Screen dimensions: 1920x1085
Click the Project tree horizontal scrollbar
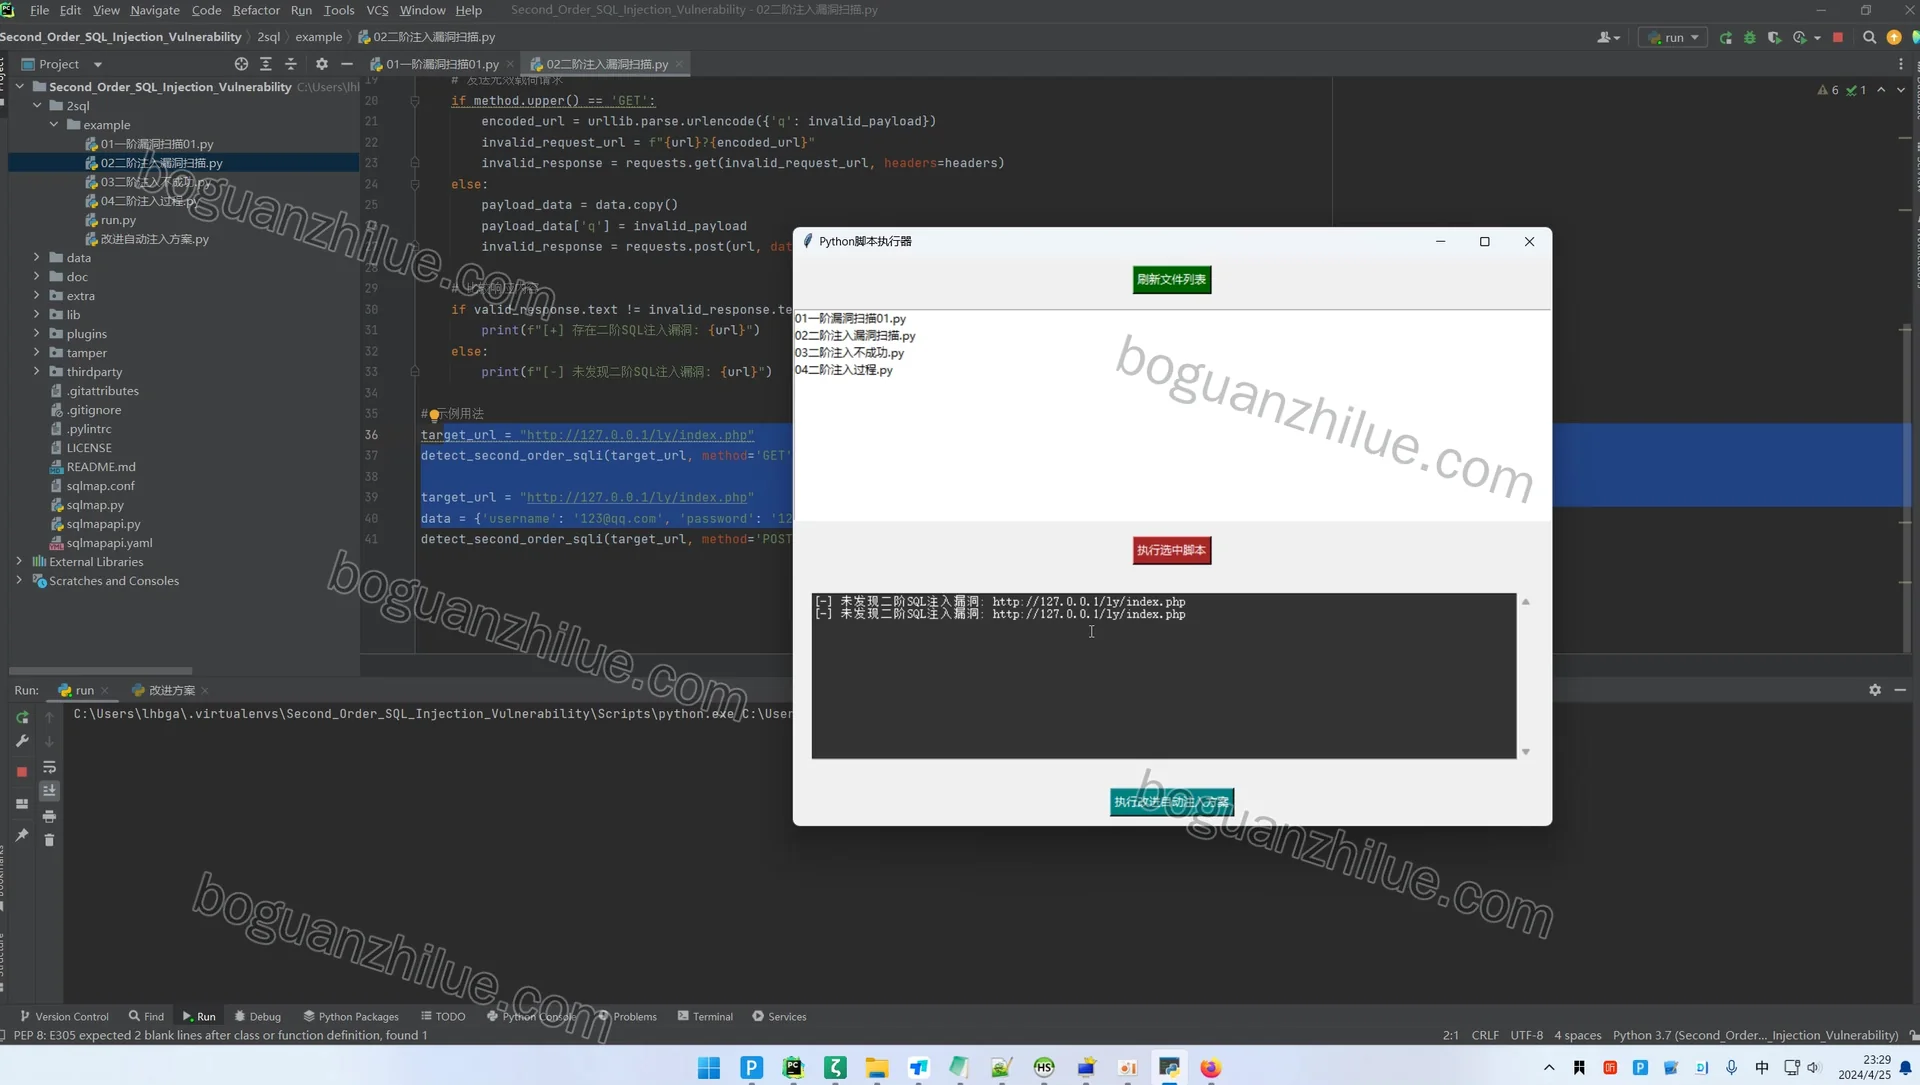pyautogui.click(x=100, y=671)
